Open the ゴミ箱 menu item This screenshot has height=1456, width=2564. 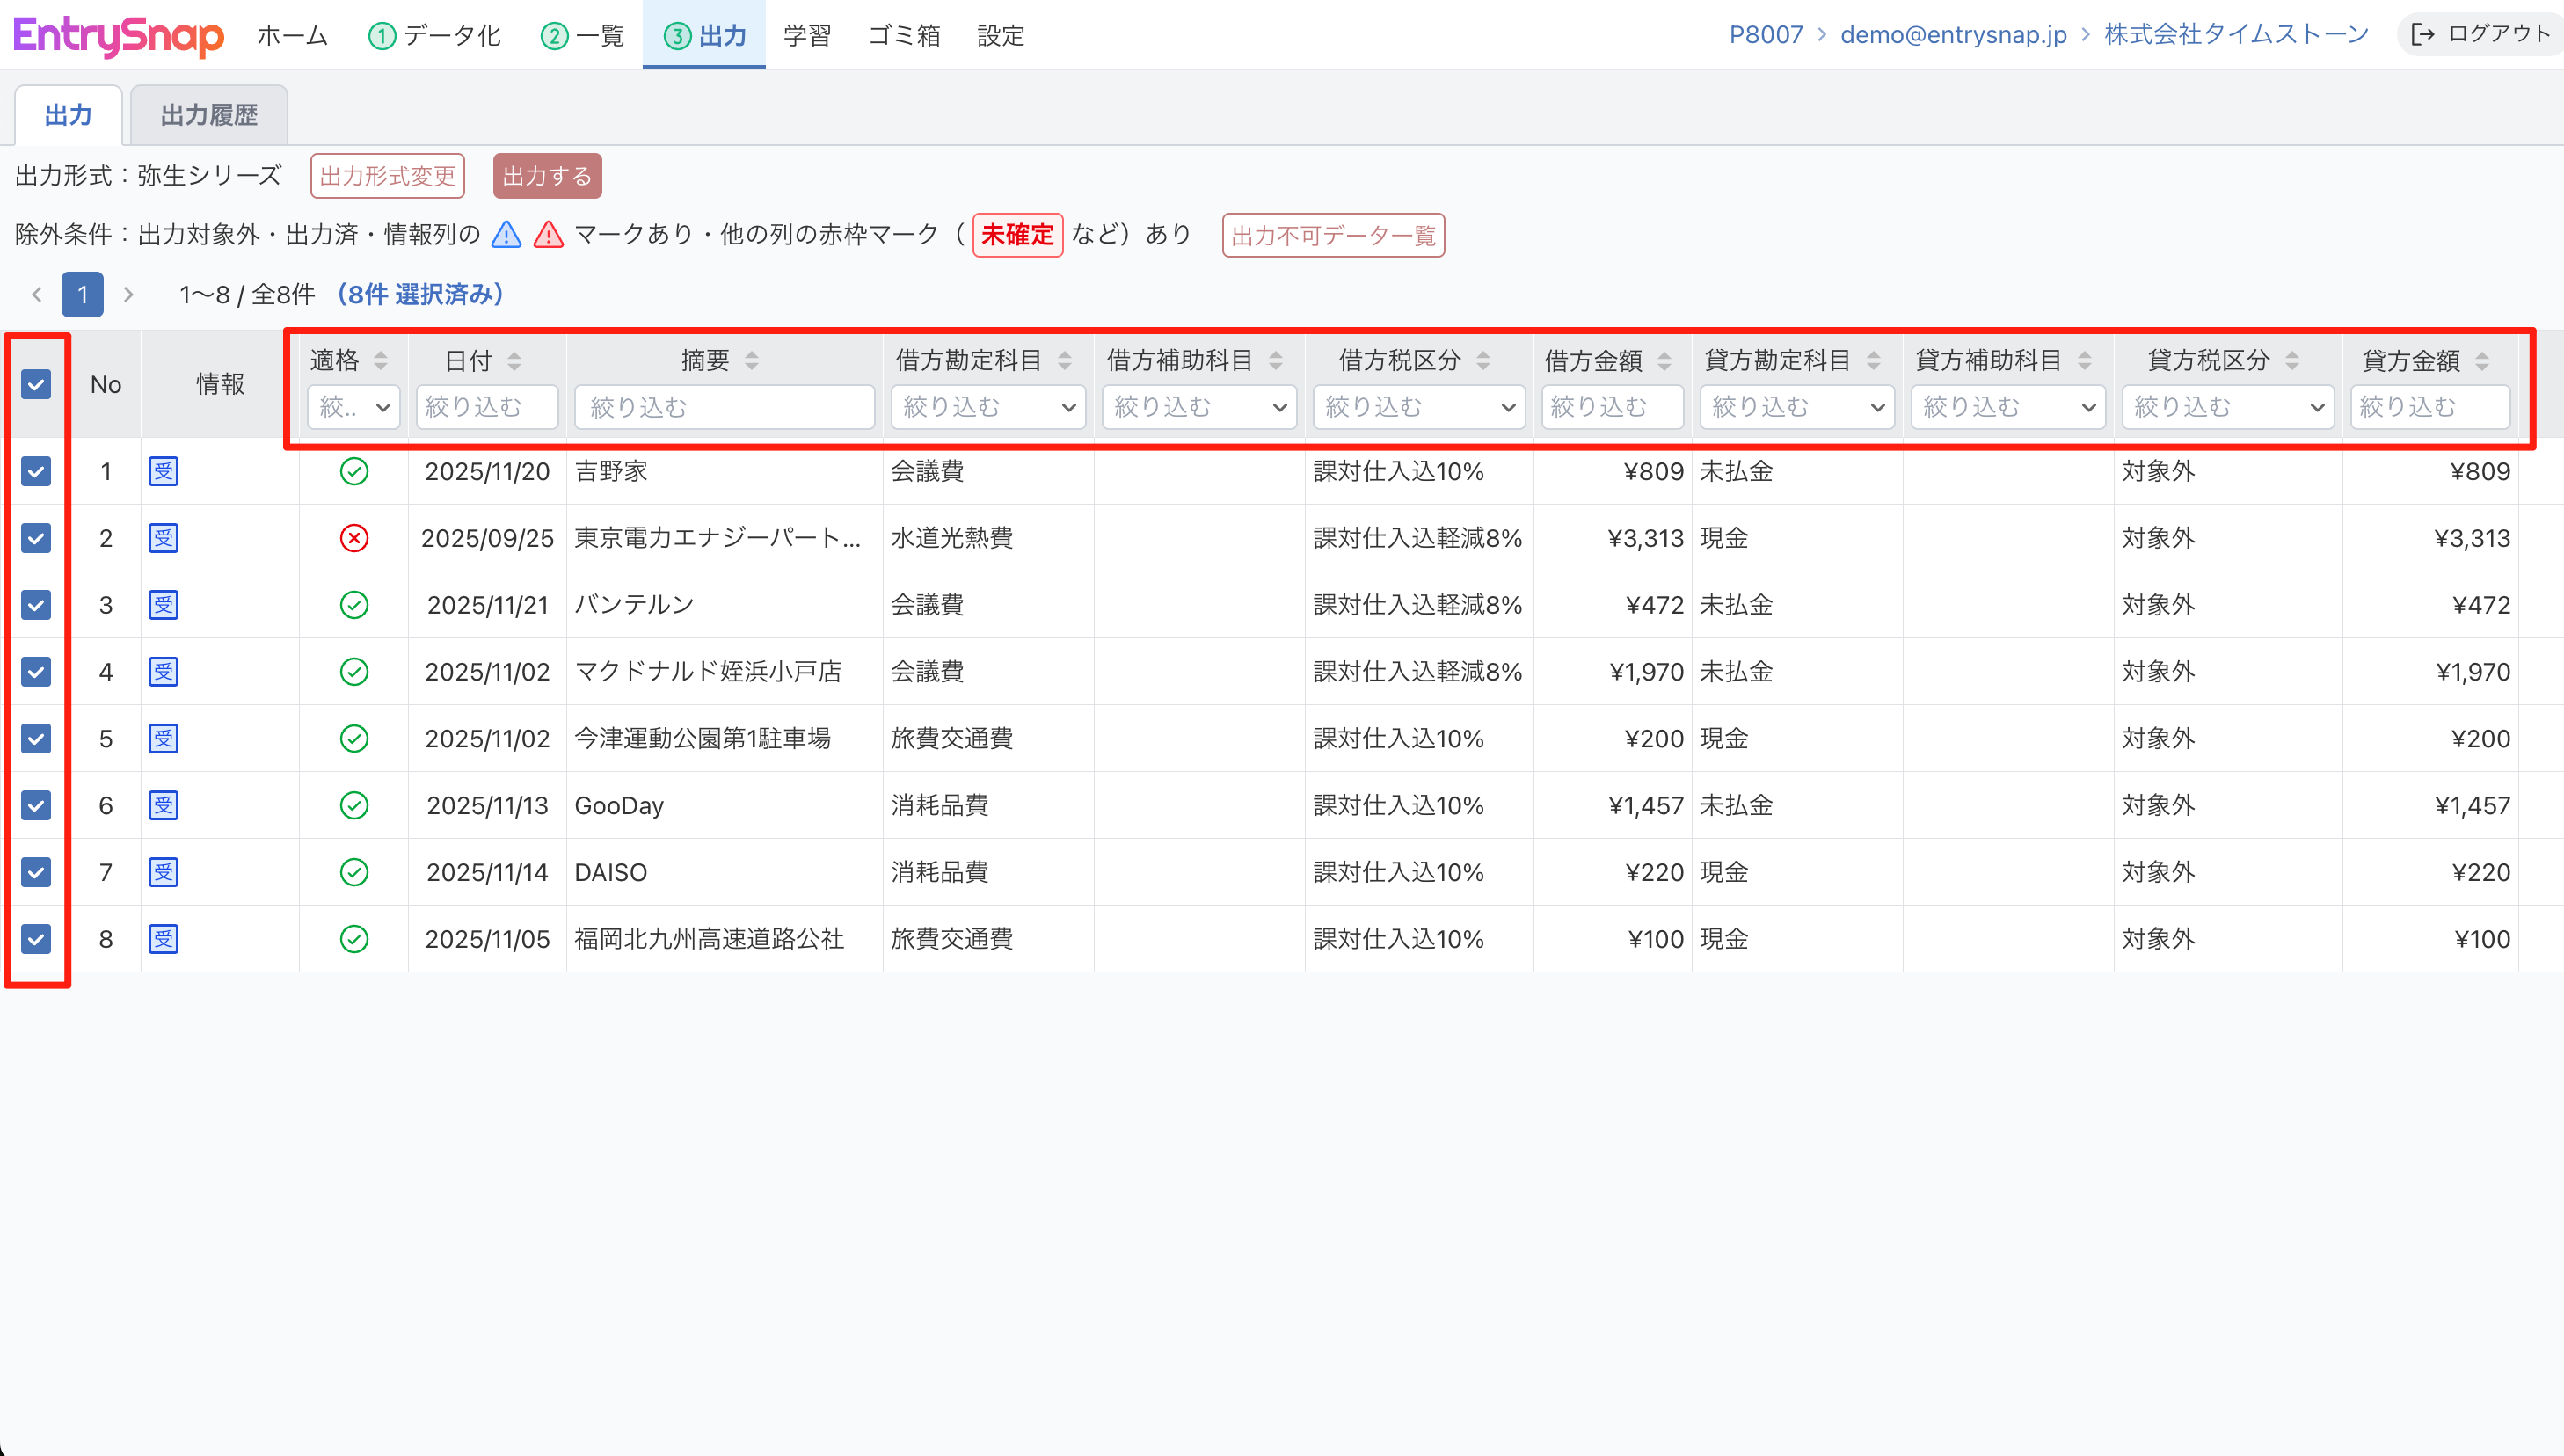(904, 36)
